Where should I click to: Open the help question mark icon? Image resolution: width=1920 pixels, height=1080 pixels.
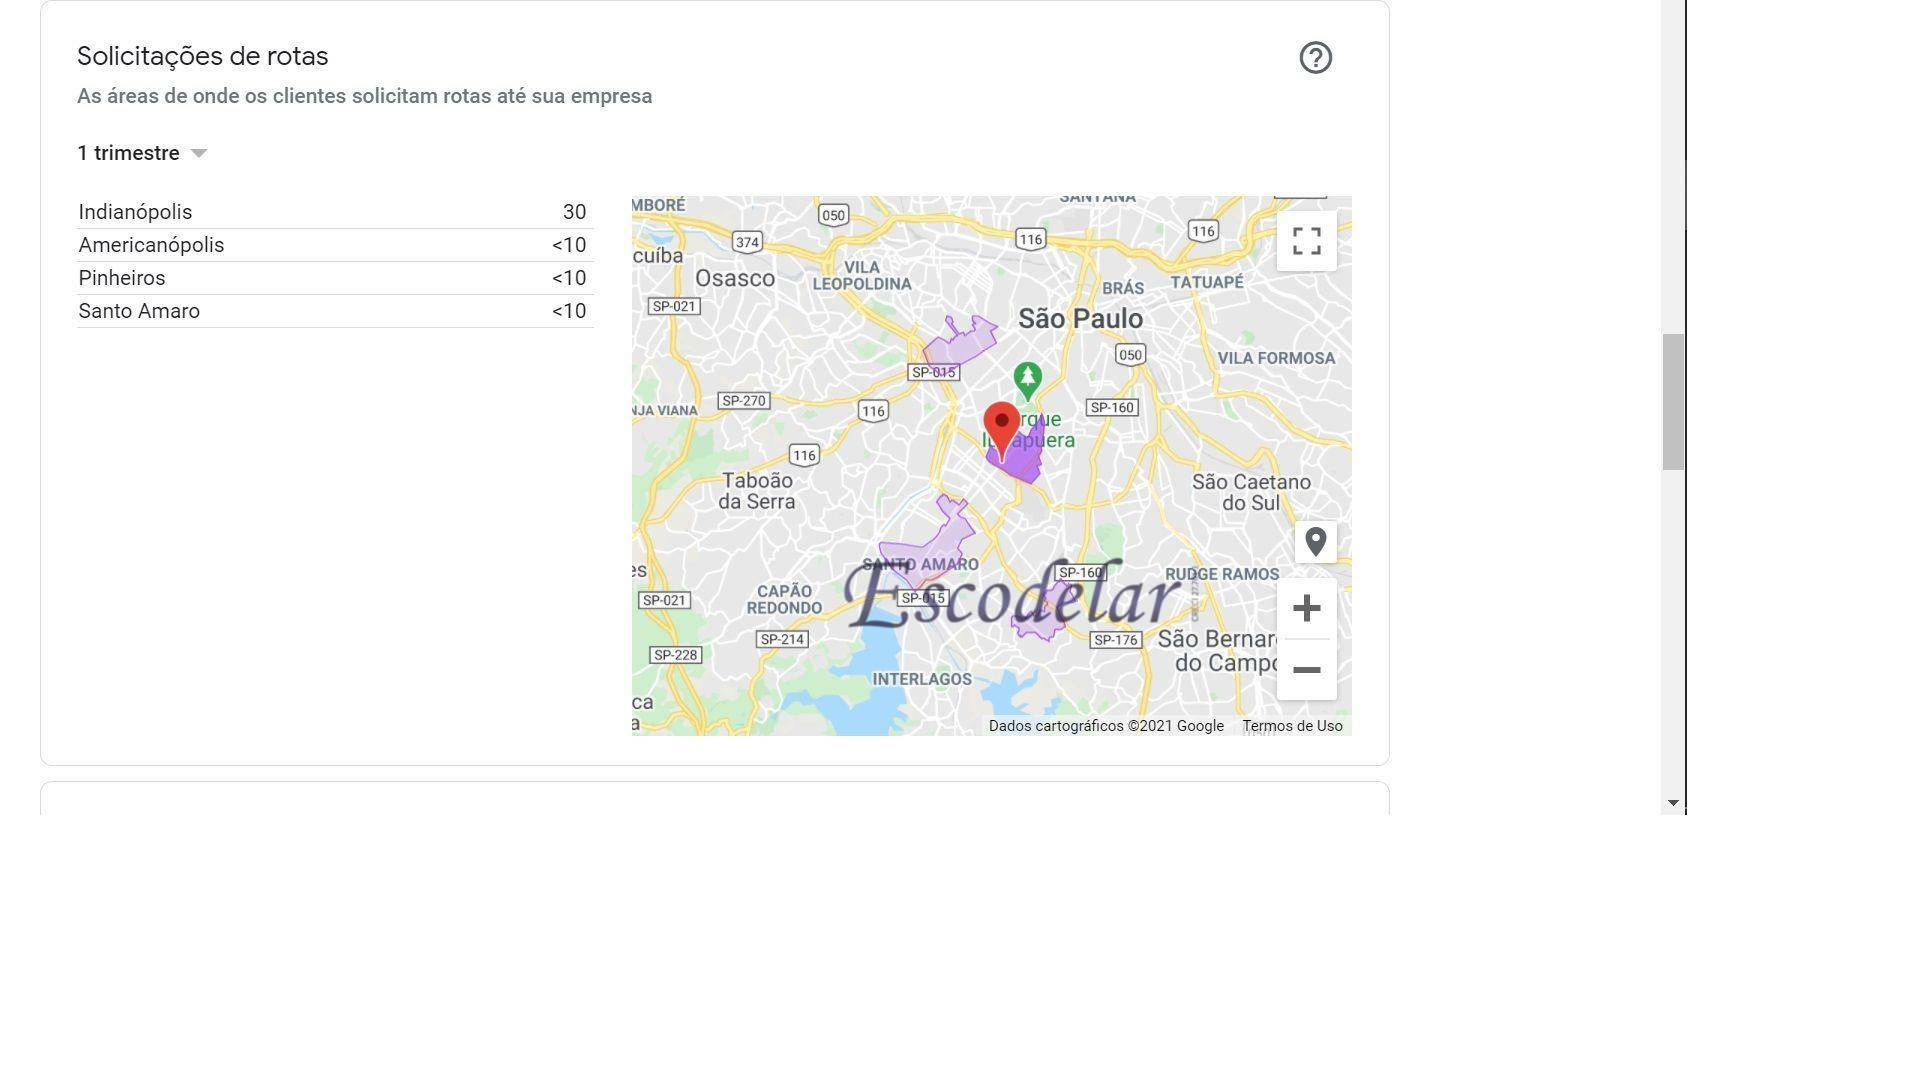click(1315, 58)
